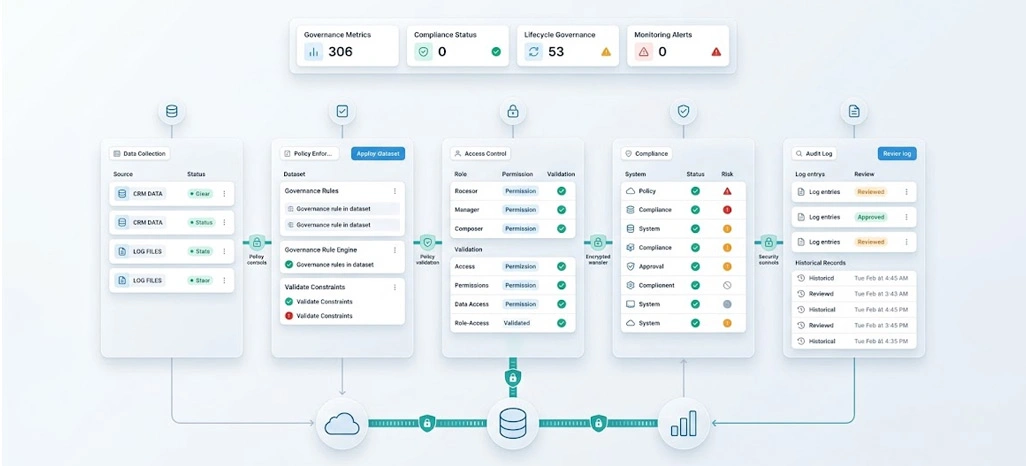Click the red circle risk indicator in Compliance panel

tap(727, 210)
